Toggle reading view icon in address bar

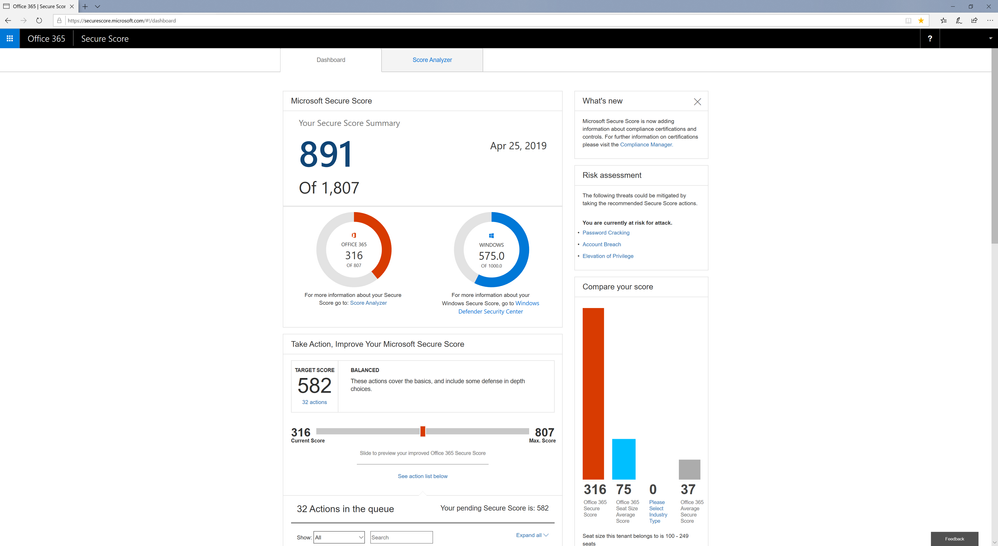(908, 20)
